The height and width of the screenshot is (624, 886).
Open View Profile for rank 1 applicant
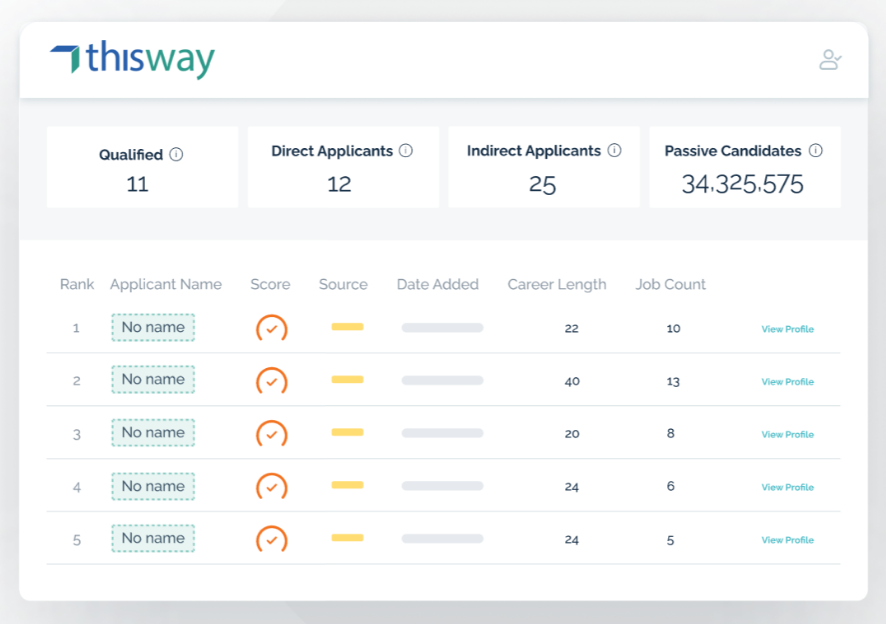pyautogui.click(x=787, y=329)
